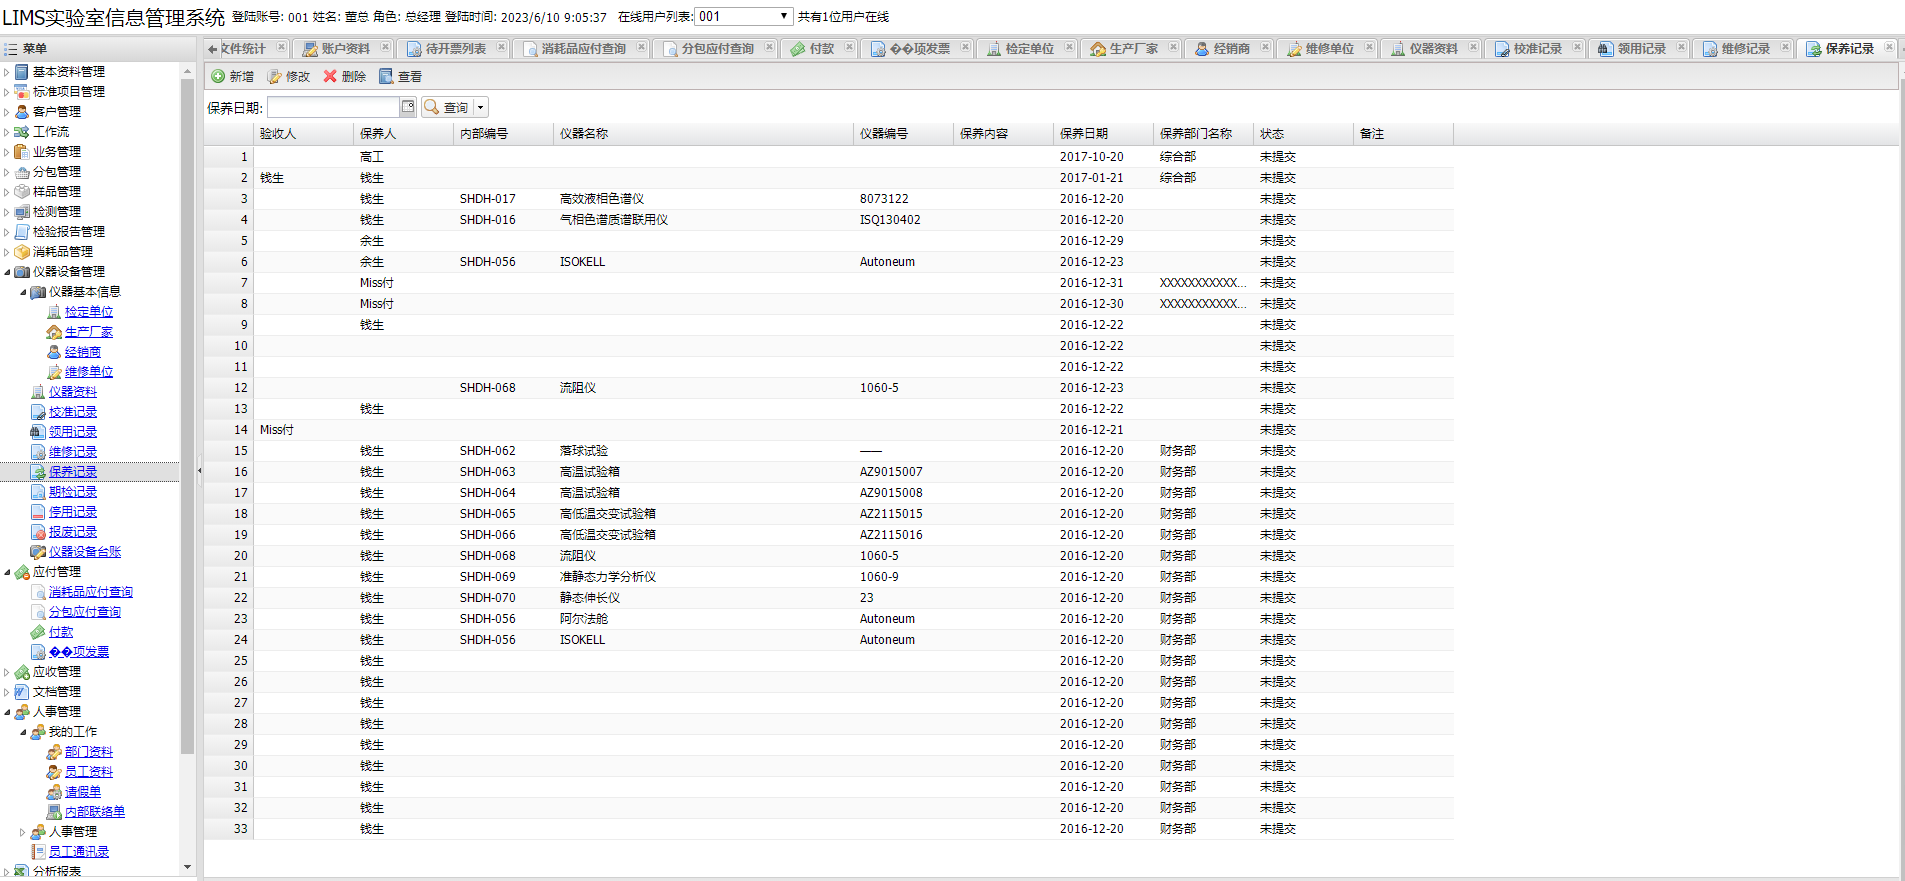The image size is (1905, 881).
Task: Click the 保养部门名称 column header
Action: pos(1204,134)
